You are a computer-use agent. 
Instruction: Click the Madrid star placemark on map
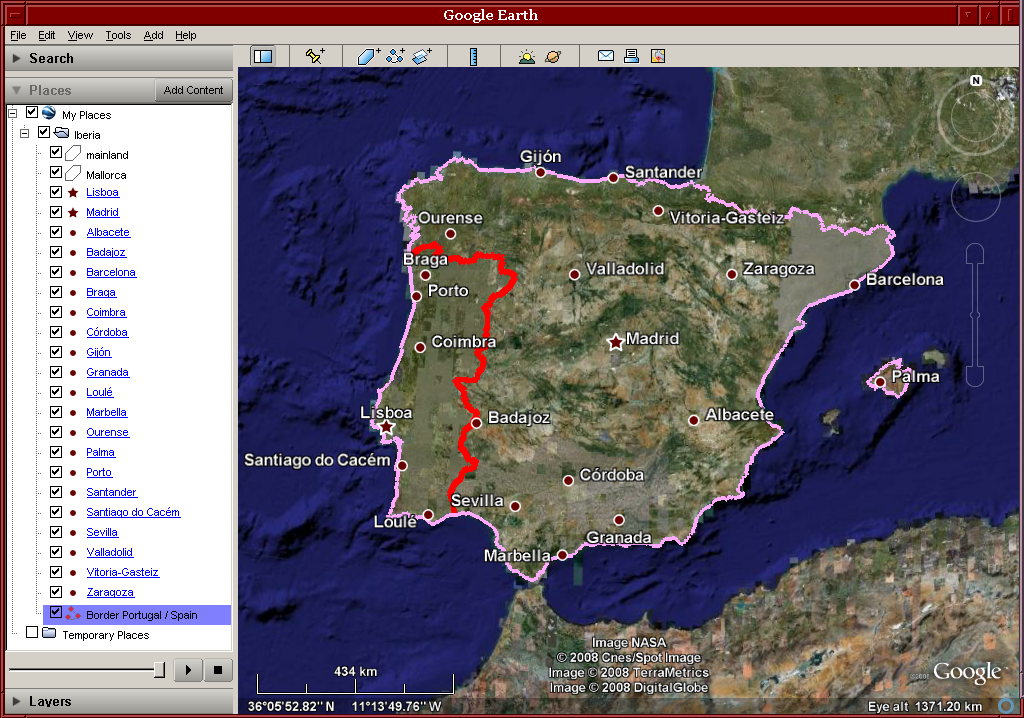pyautogui.click(x=615, y=342)
